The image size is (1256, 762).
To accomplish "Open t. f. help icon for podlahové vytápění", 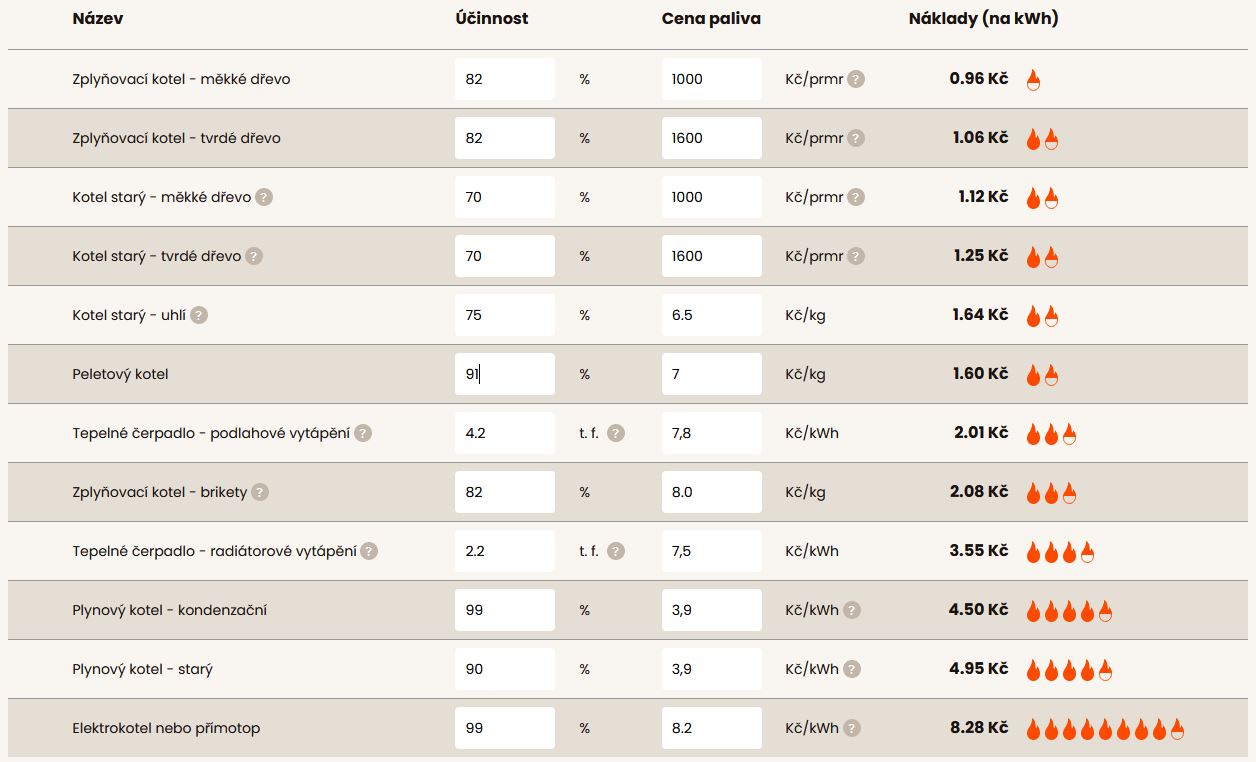I will tap(616, 433).
